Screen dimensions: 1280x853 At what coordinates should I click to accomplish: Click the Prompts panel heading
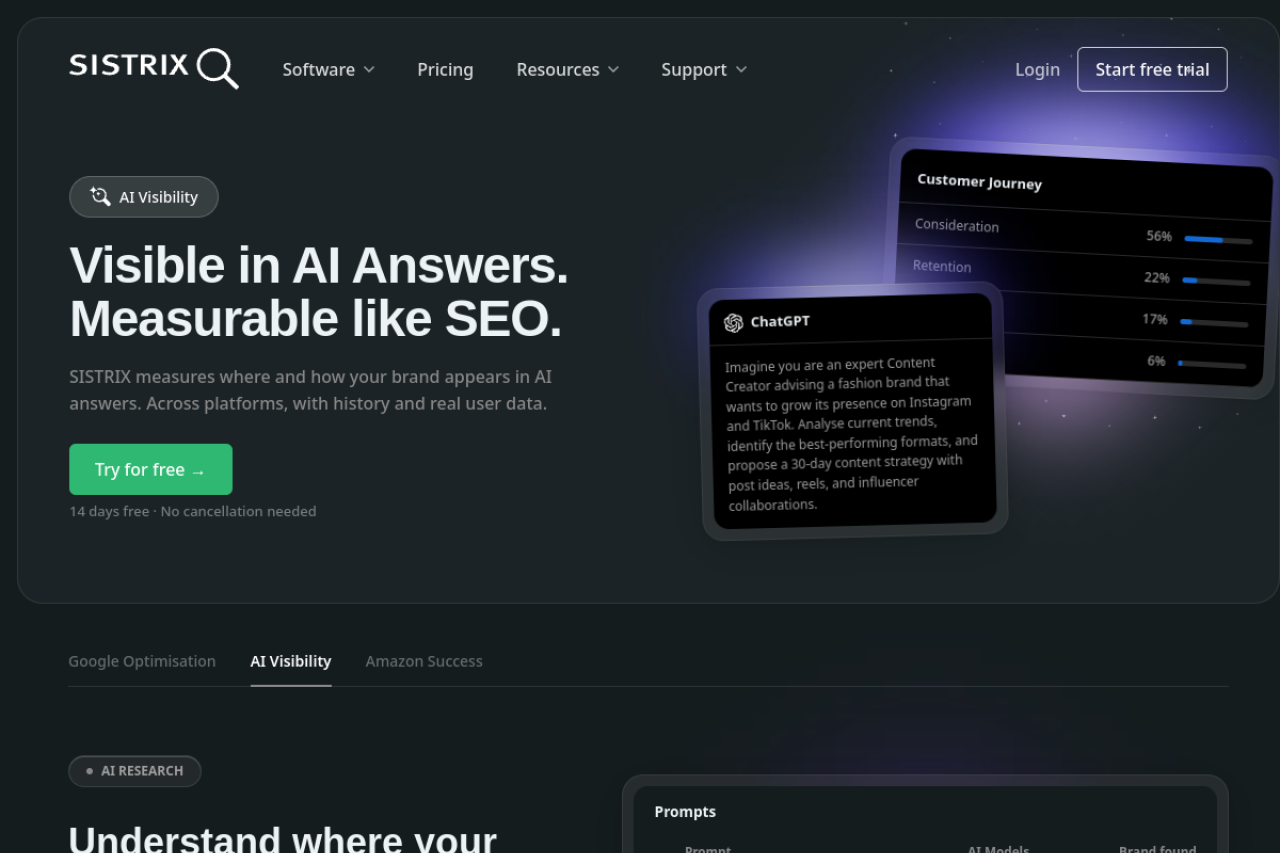click(x=685, y=811)
